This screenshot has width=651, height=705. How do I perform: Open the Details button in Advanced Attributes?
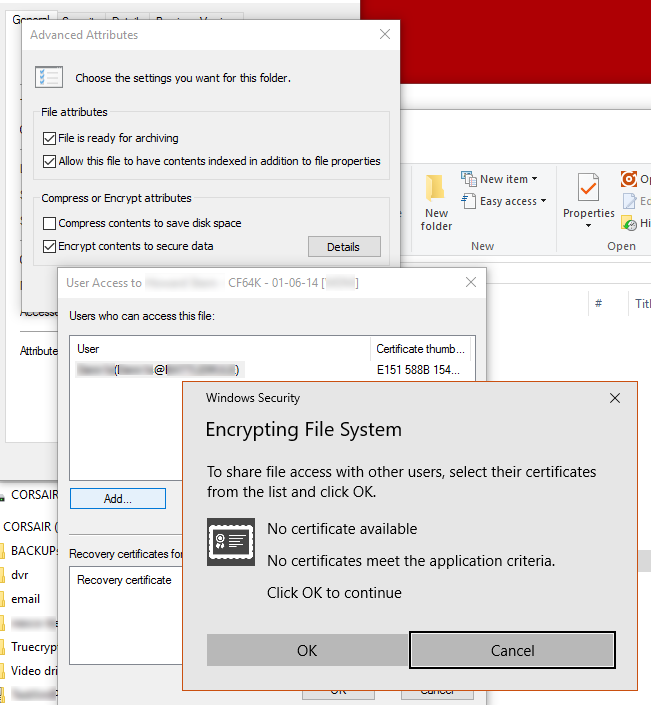pos(344,247)
